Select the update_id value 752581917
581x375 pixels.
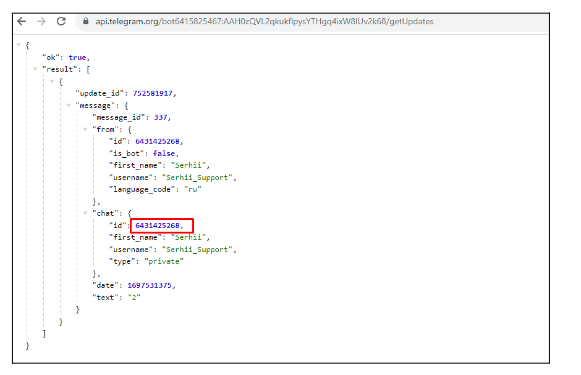(153, 93)
